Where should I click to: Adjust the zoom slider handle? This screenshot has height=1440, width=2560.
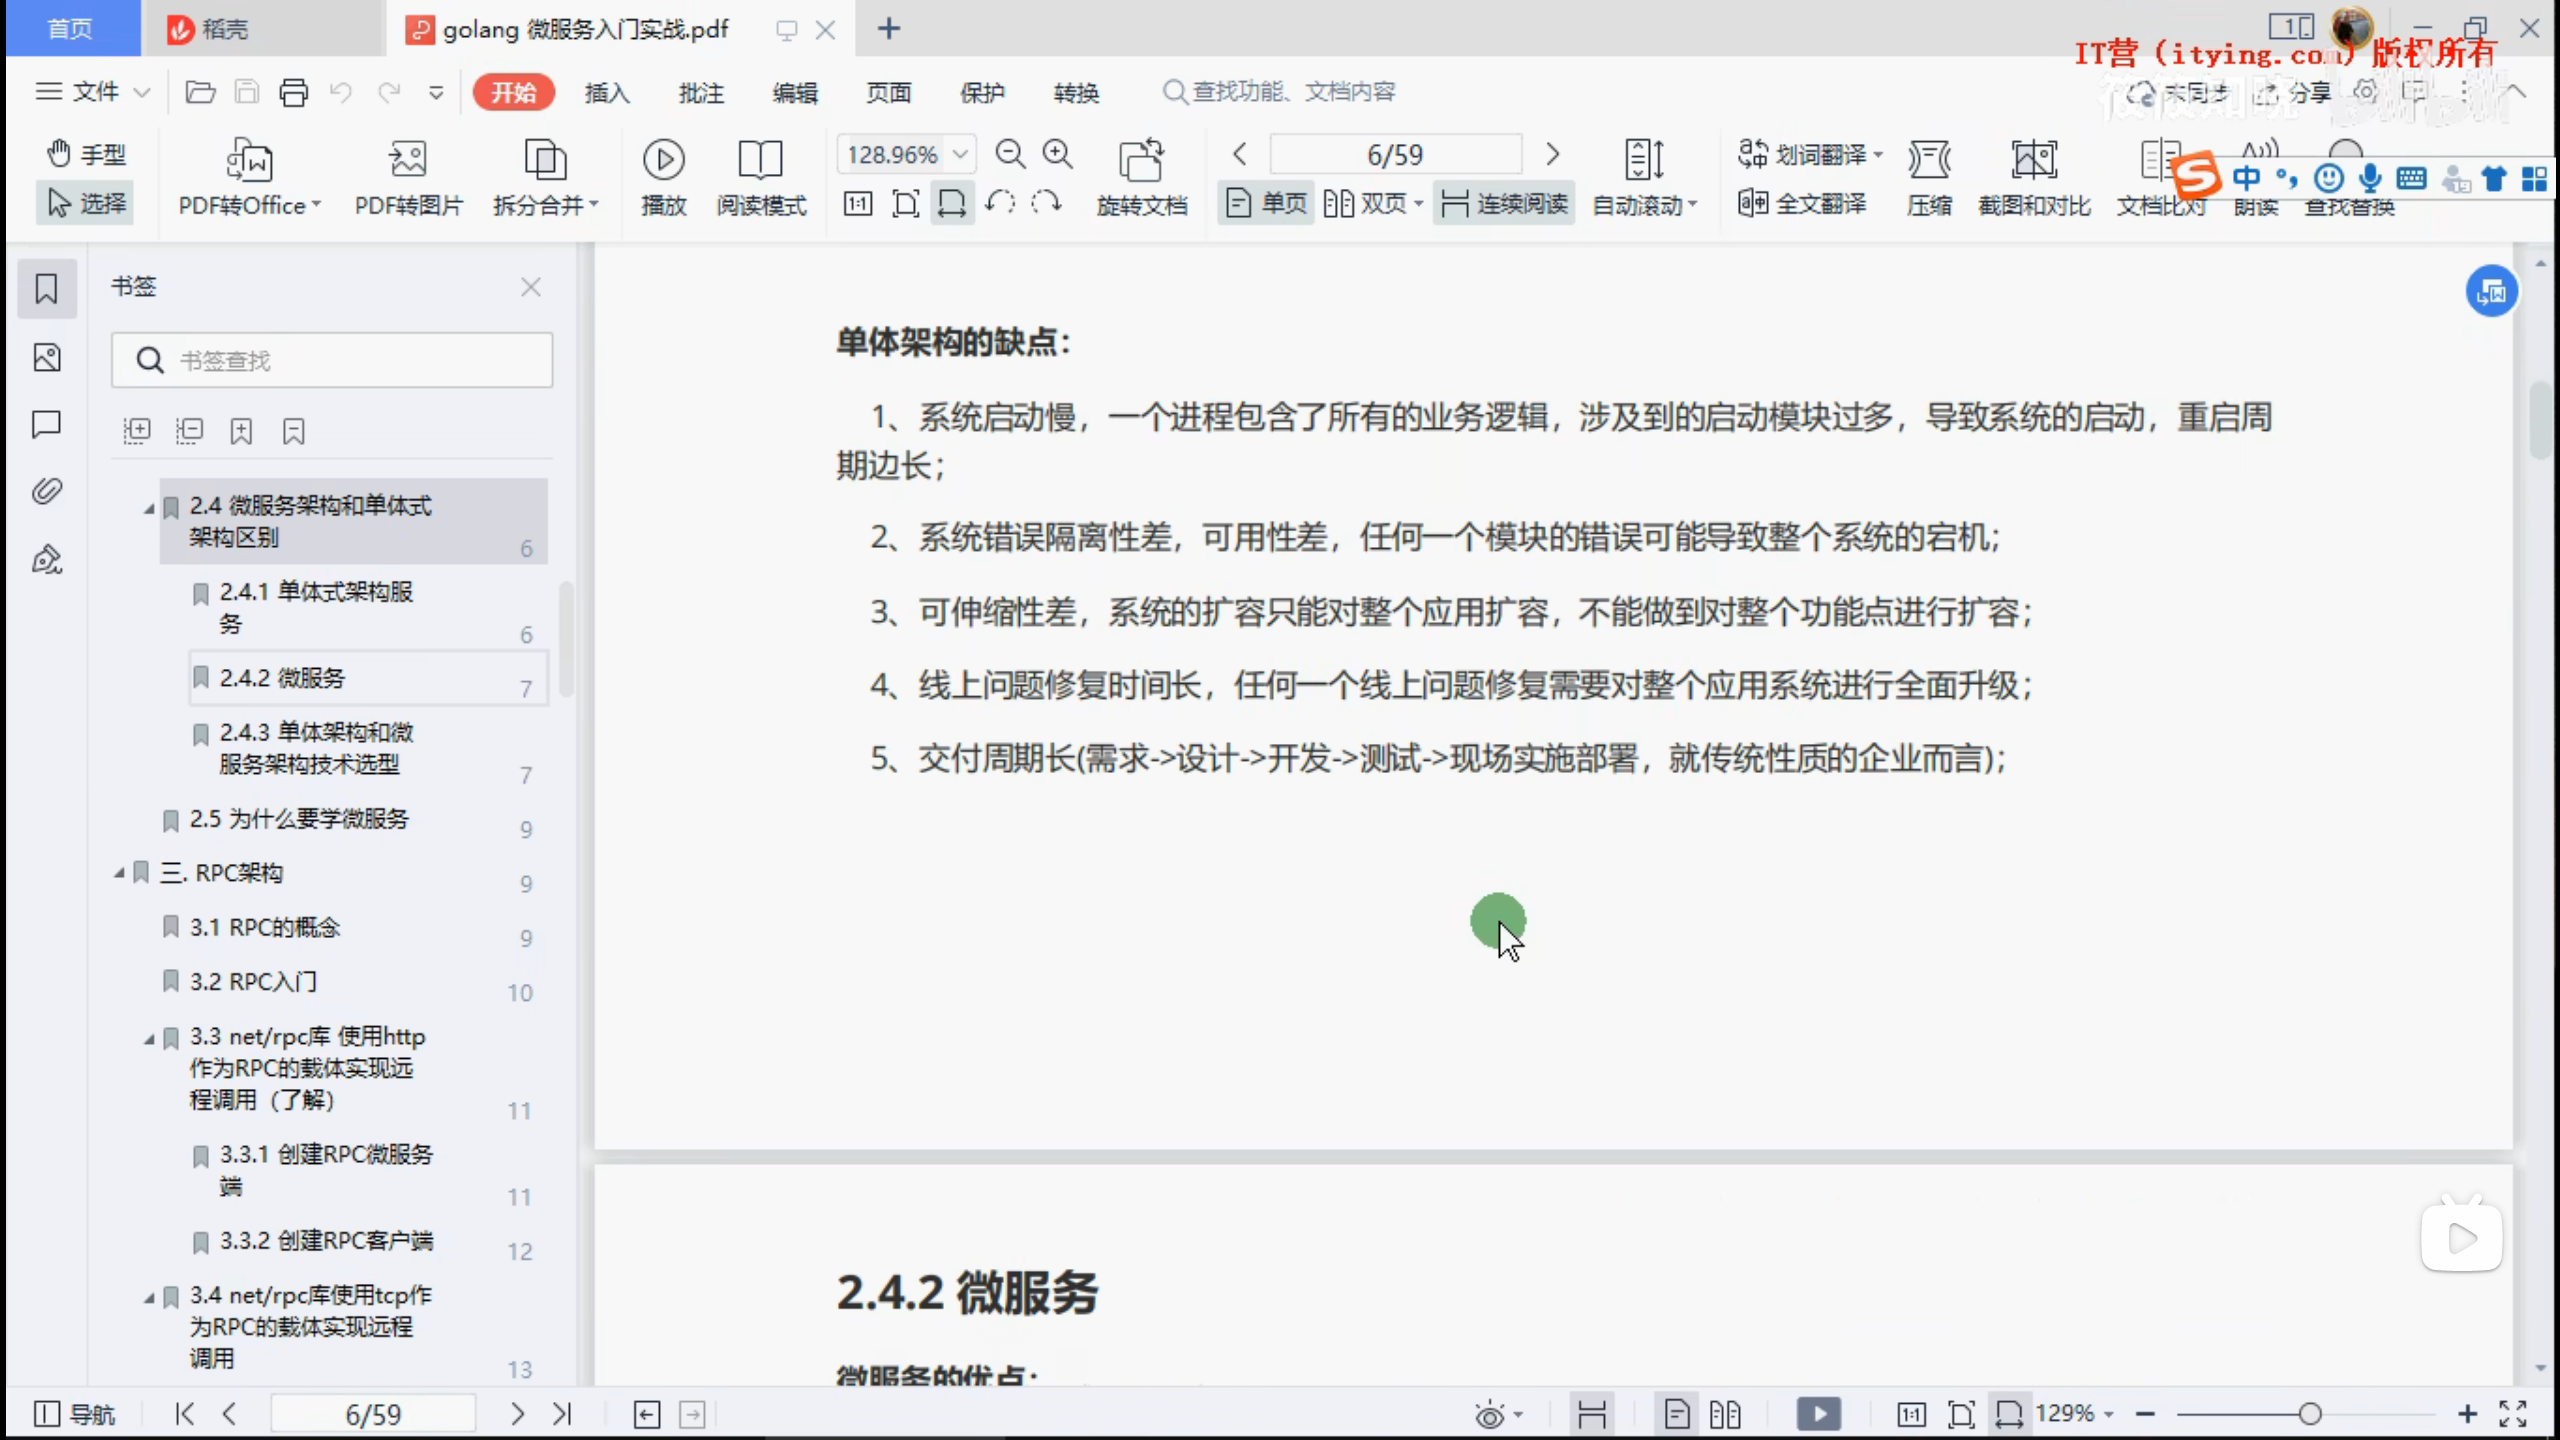click(x=2310, y=1414)
